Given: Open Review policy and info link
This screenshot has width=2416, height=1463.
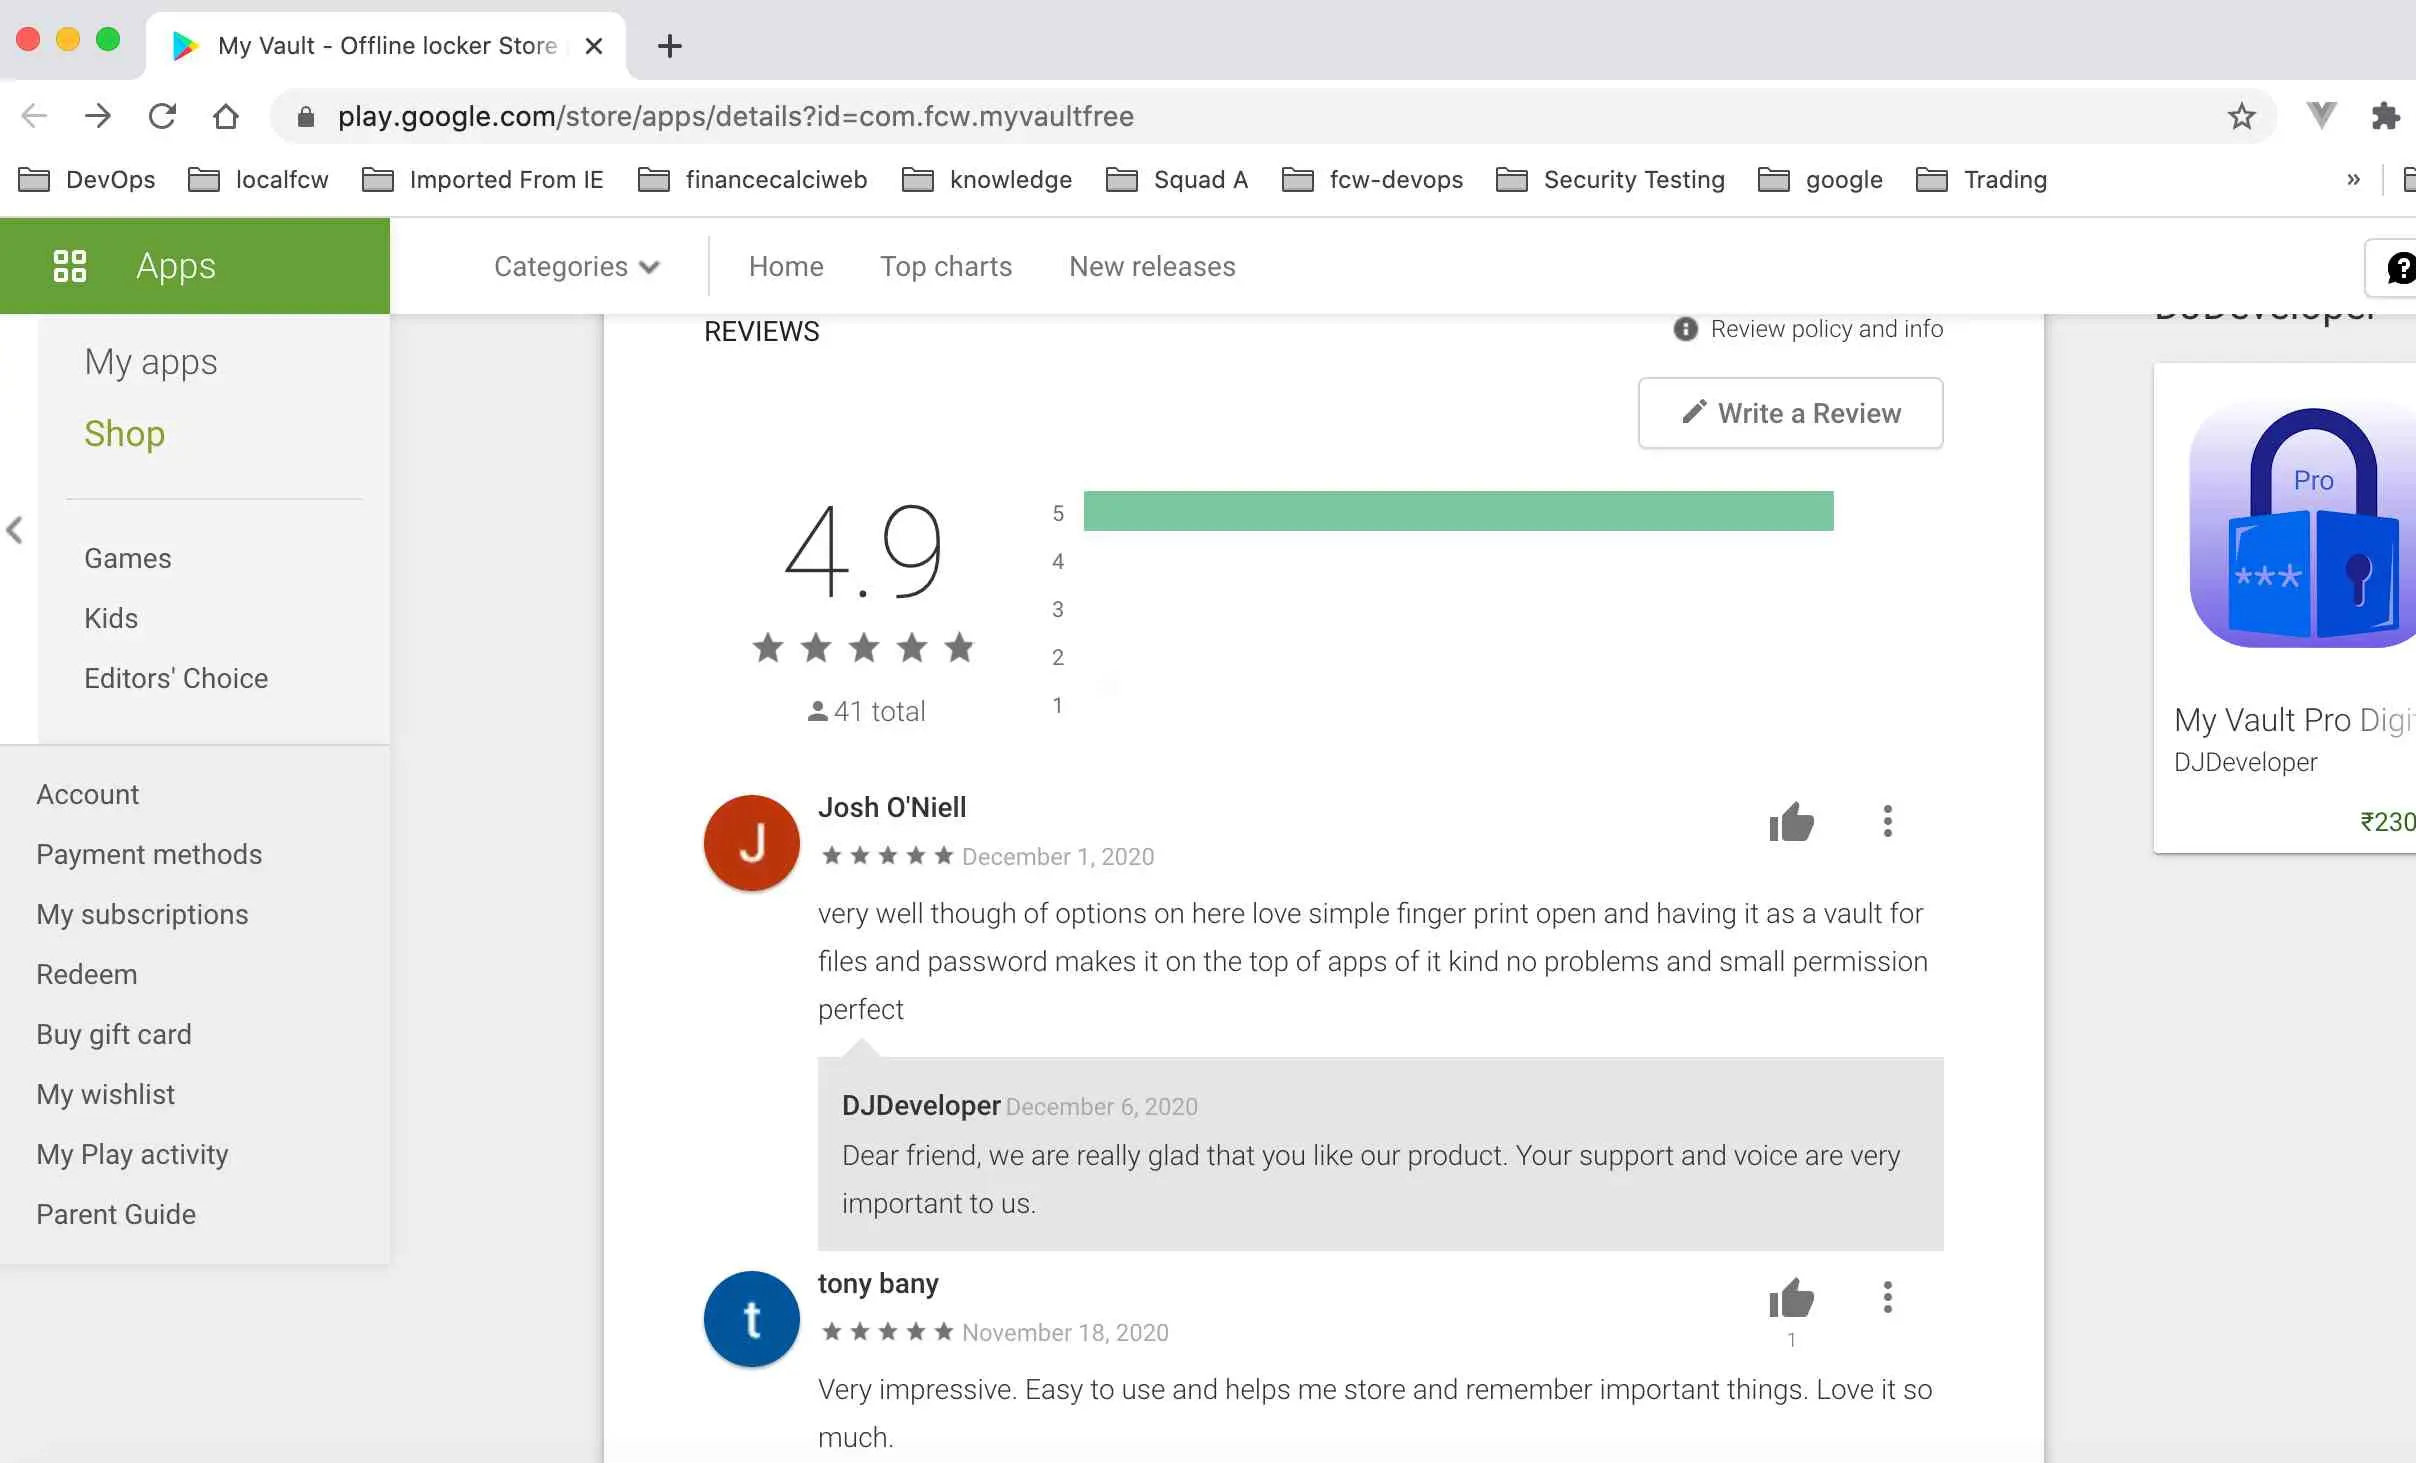Looking at the screenshot, I should click(x=1826, y=329).
